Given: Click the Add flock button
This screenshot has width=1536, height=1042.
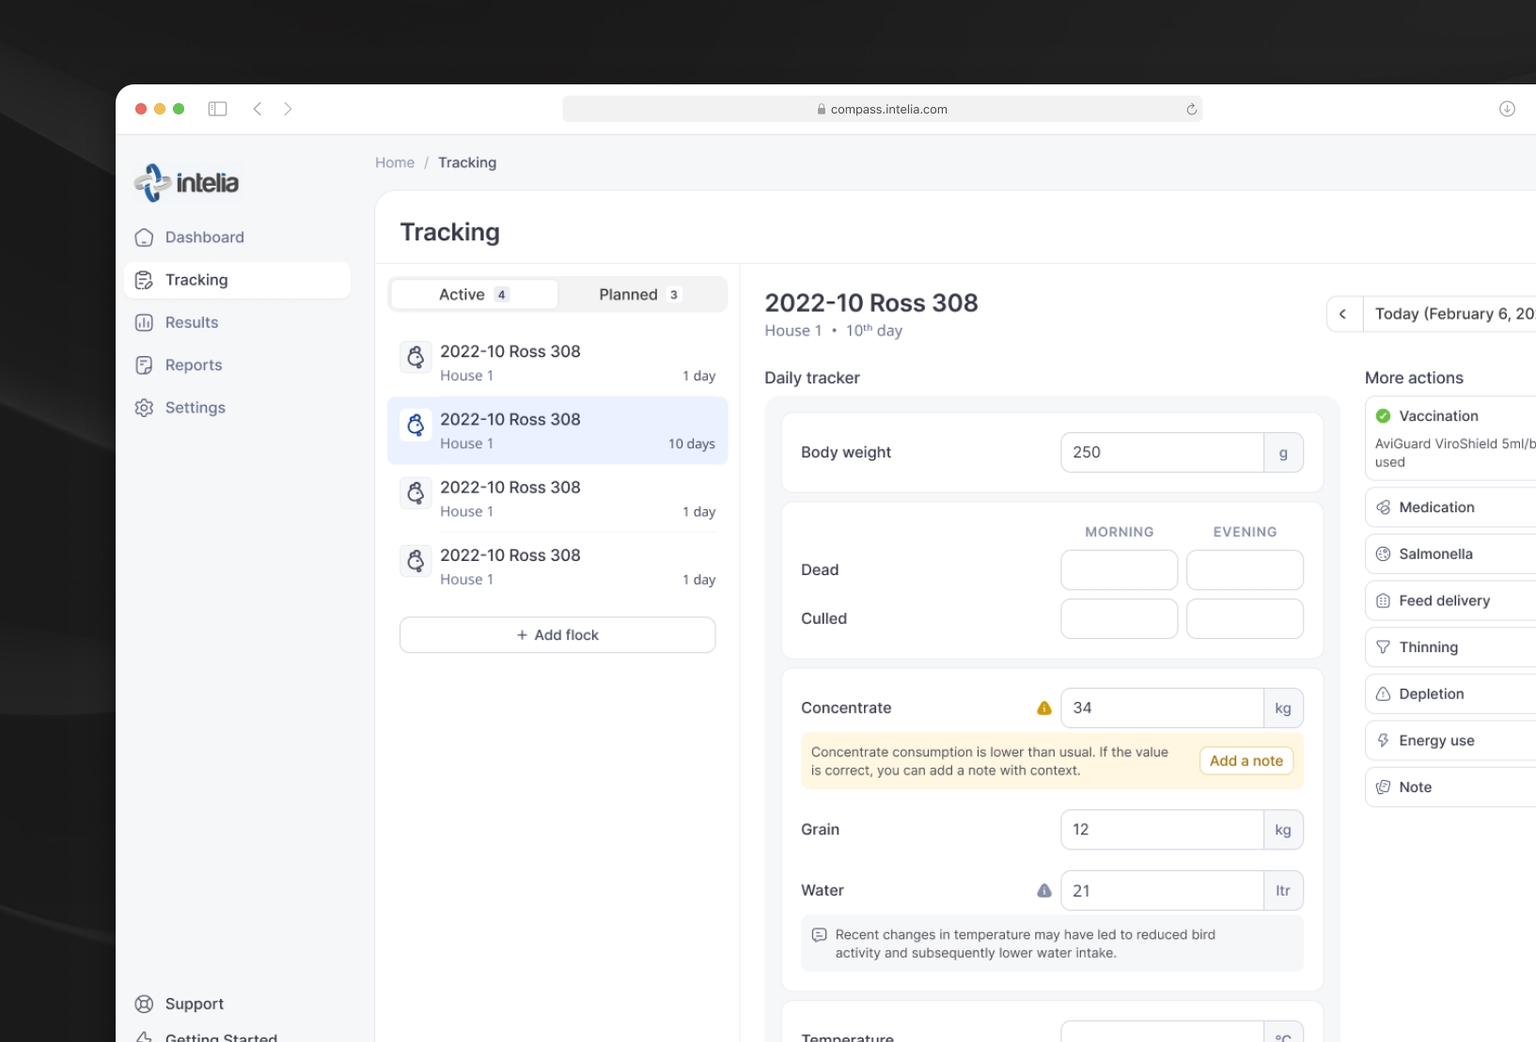Looking at the screenshot, I should [557, 634].
